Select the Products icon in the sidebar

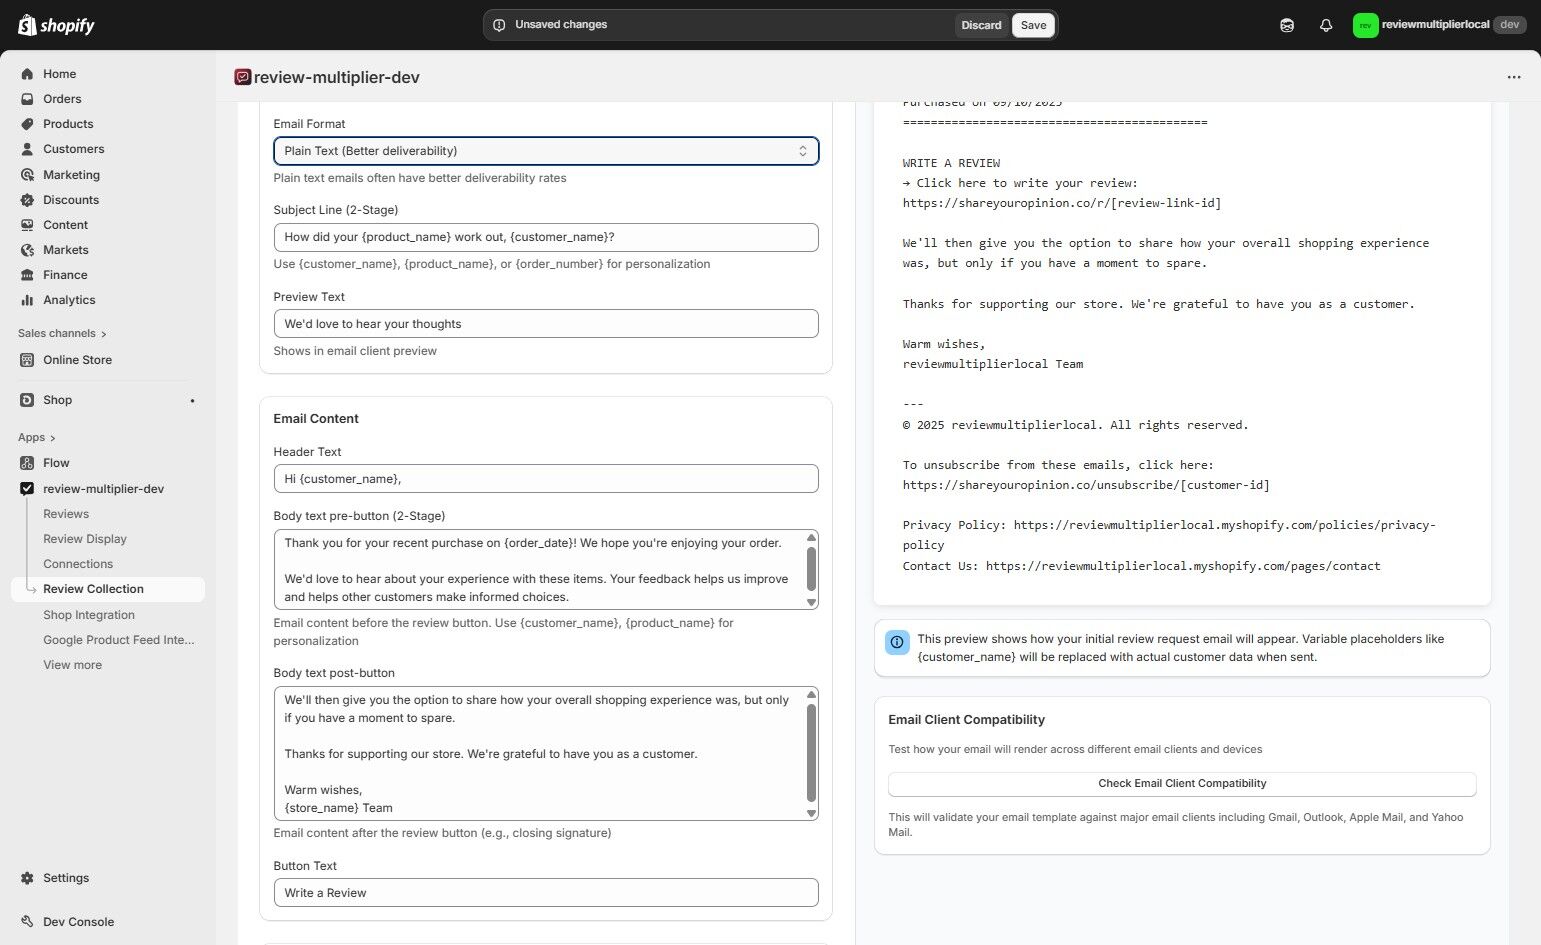pos(28,124)
